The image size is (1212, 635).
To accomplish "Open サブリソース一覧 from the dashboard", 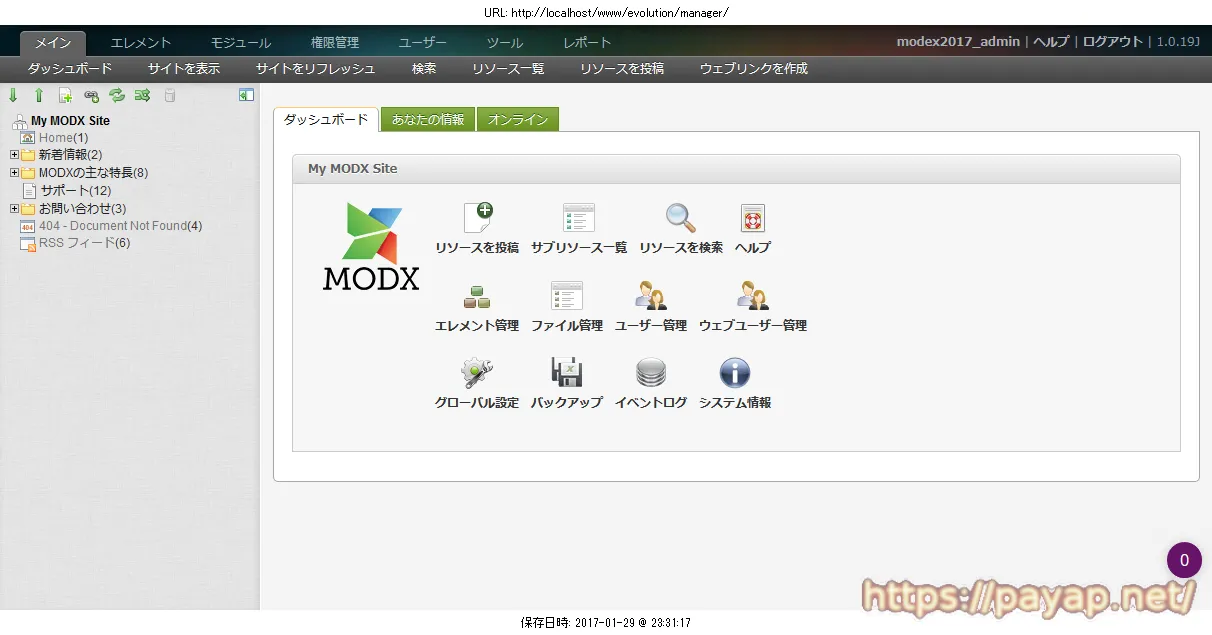I will [578, 218].
